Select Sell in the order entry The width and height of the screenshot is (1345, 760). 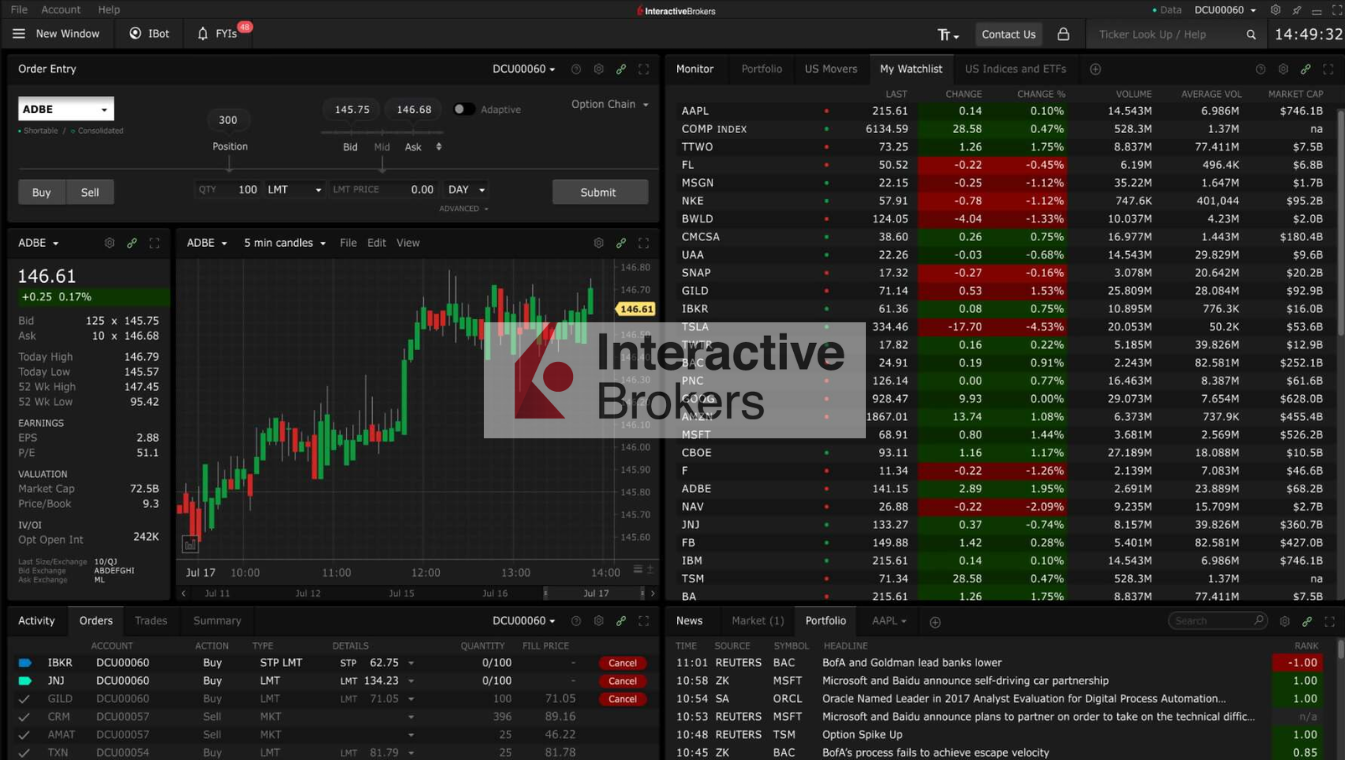click(90, 192)
